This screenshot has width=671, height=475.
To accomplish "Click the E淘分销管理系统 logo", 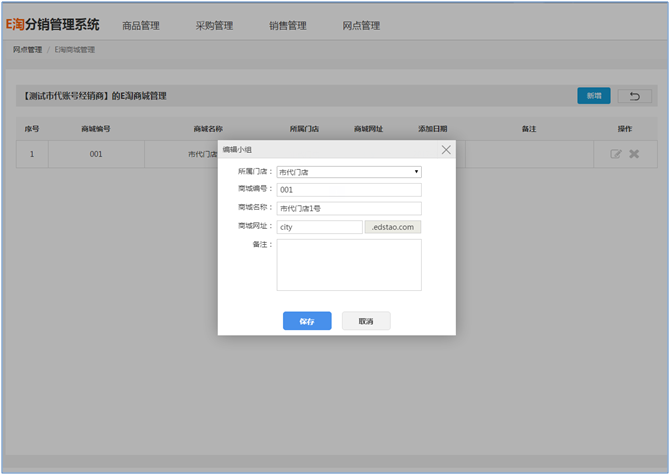I will 52,25.
